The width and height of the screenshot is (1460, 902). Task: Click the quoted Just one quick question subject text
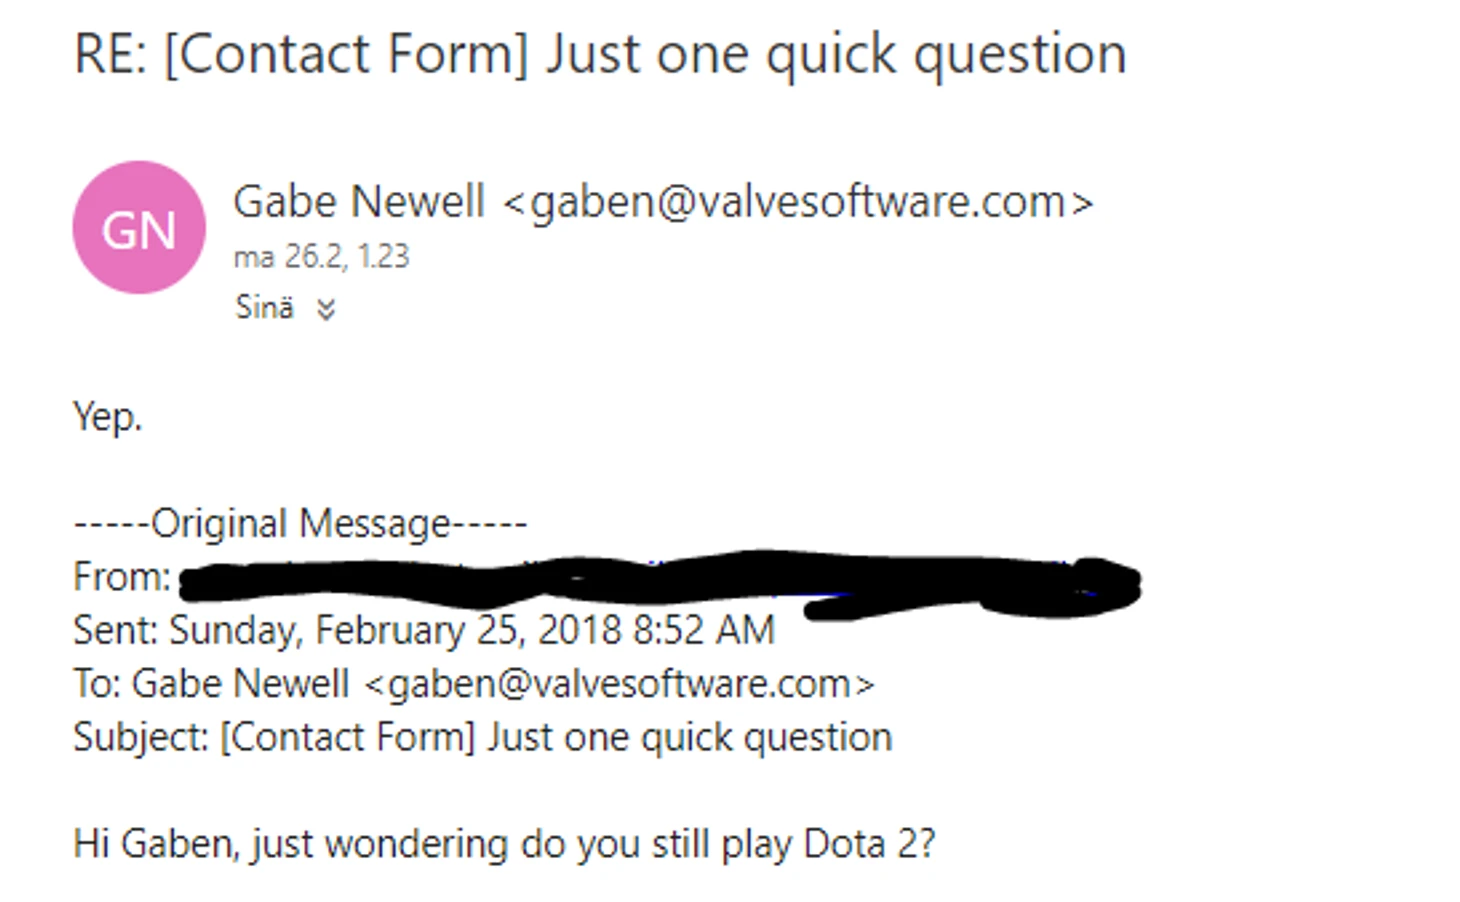click(689, 738)
